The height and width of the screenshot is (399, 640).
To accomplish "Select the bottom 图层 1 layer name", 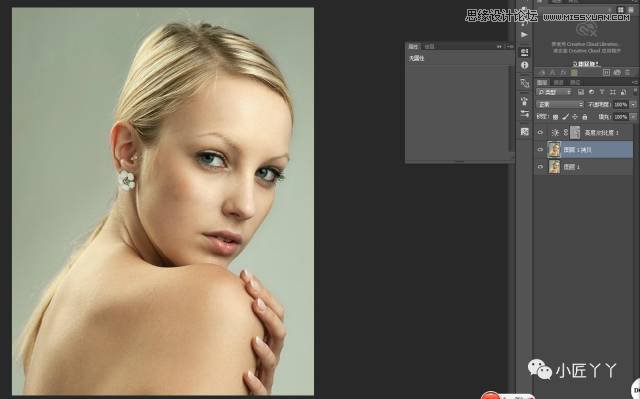I will coord(571,167).
